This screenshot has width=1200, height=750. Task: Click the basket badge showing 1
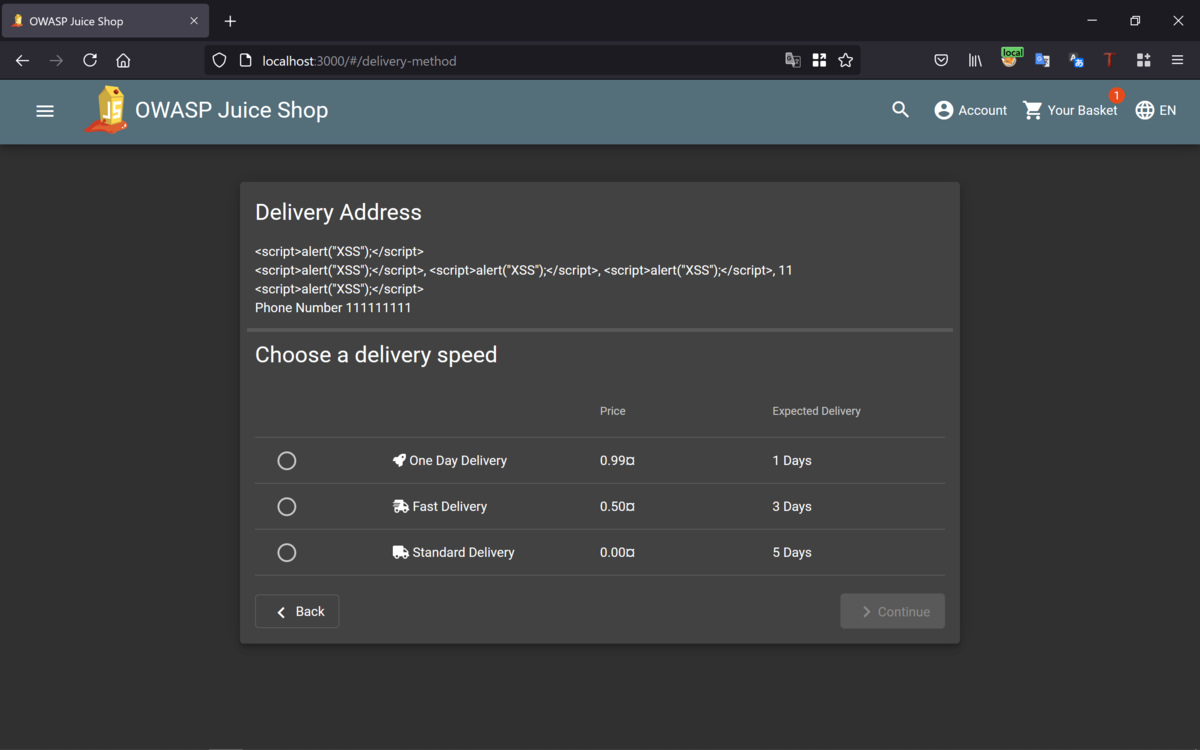pos(1116,96)
